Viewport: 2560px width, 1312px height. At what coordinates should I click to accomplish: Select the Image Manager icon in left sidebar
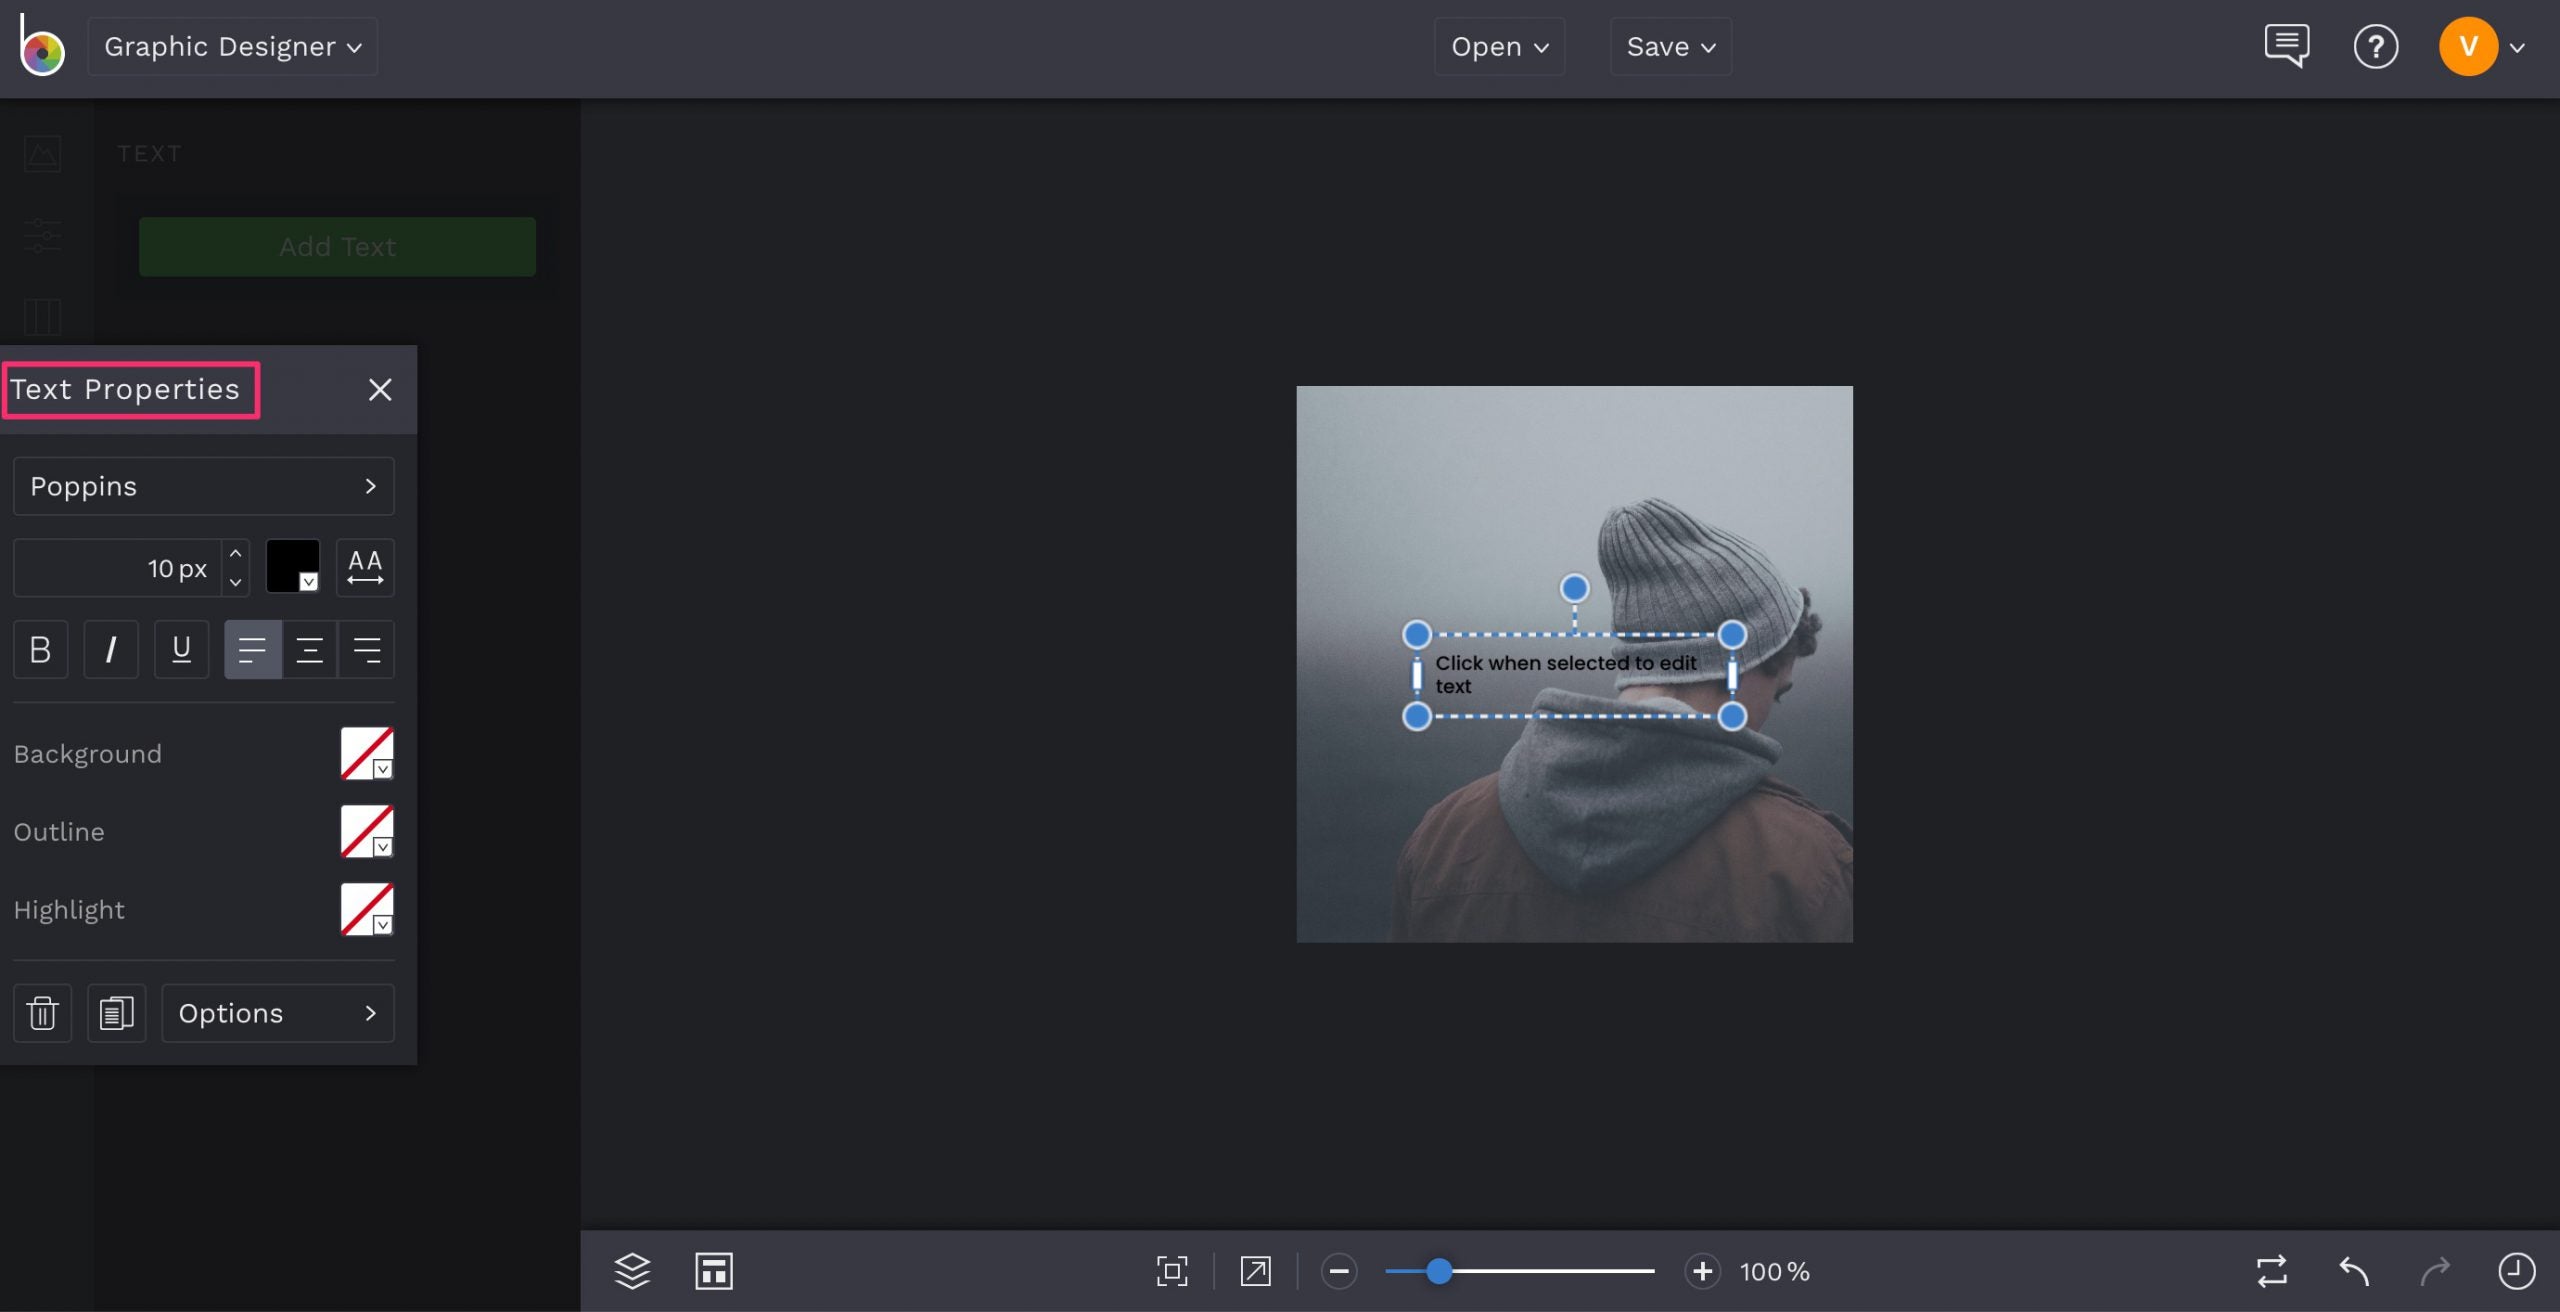[41, 153]
